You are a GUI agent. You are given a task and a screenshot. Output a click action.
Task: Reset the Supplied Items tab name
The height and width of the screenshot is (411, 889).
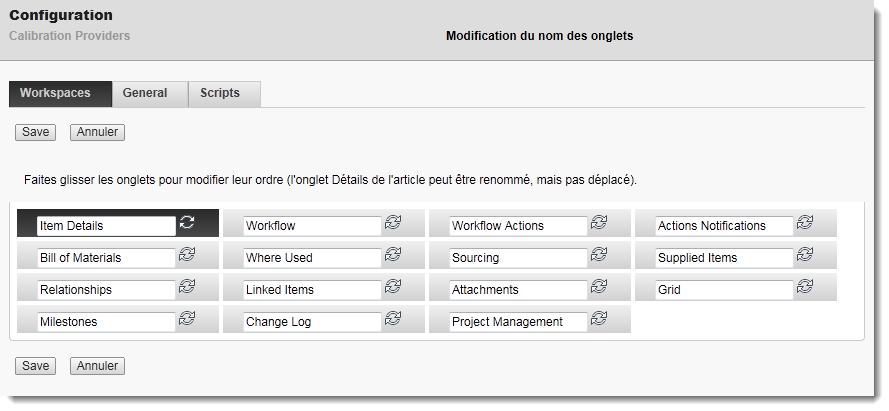(x=805, y=255)
